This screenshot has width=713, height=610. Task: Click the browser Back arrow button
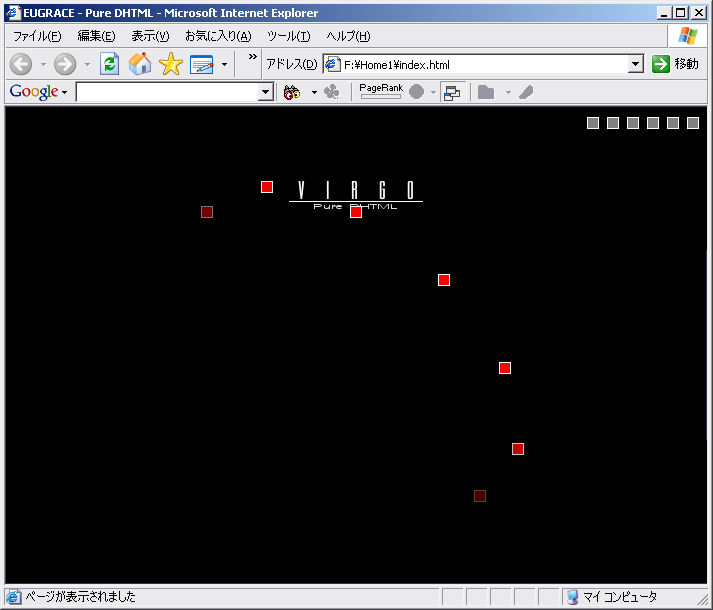[21, 64]
